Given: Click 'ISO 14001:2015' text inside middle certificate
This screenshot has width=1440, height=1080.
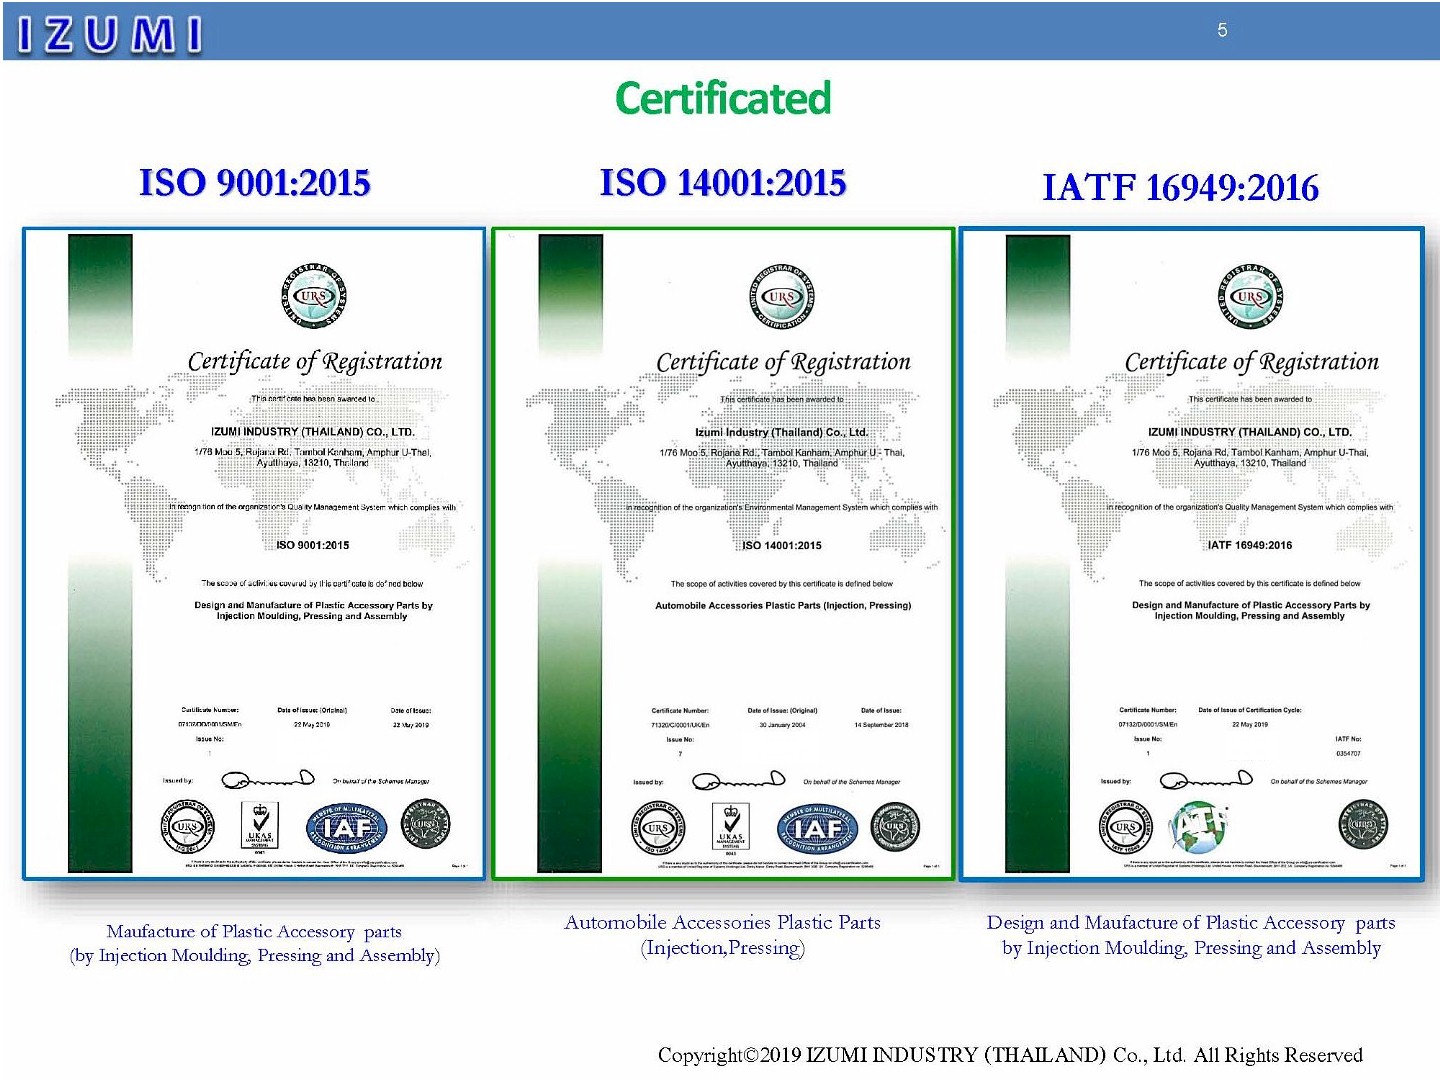Looking at the screenshot, I should tap(782, 545).
